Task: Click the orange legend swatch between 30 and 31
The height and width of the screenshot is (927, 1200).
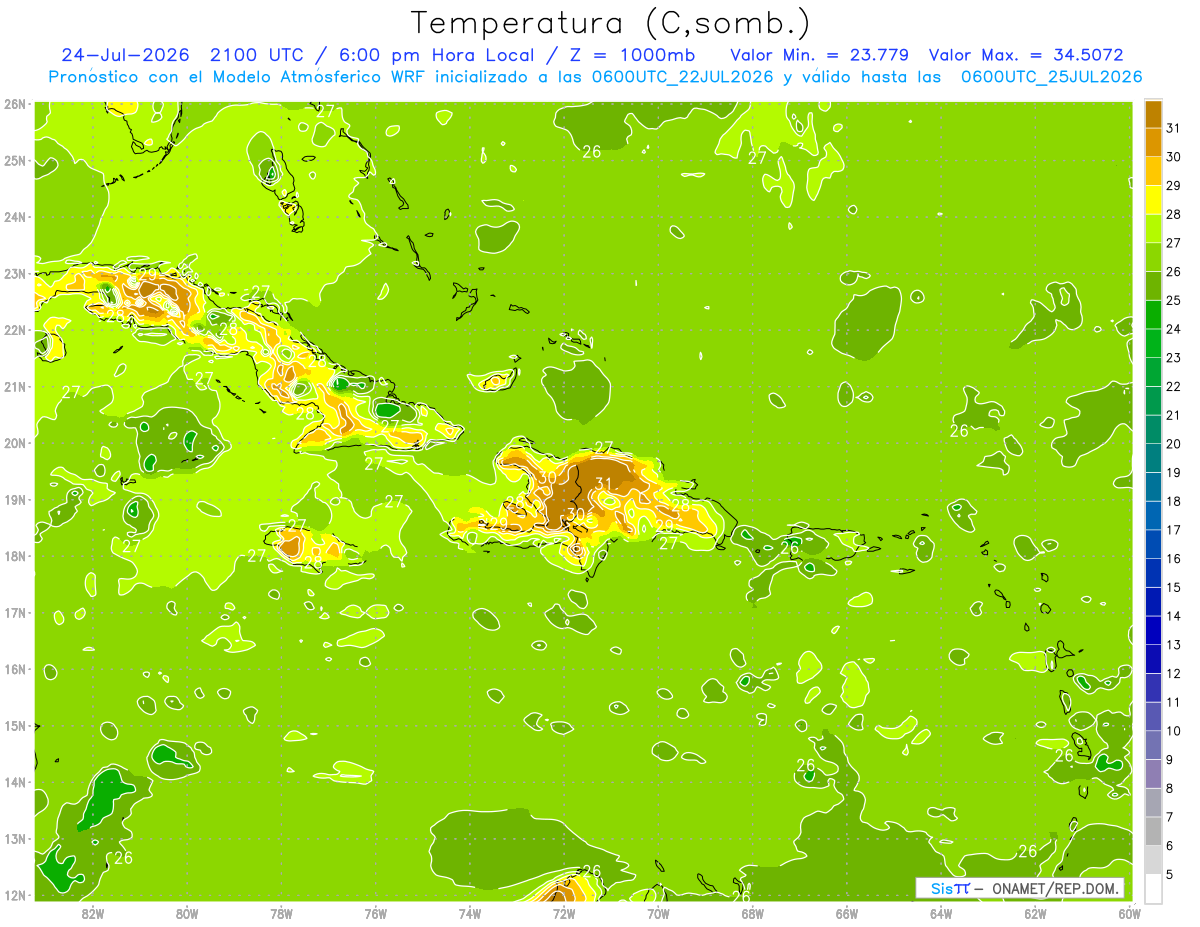Action: pyautogui.click(x=1153, y=142)
